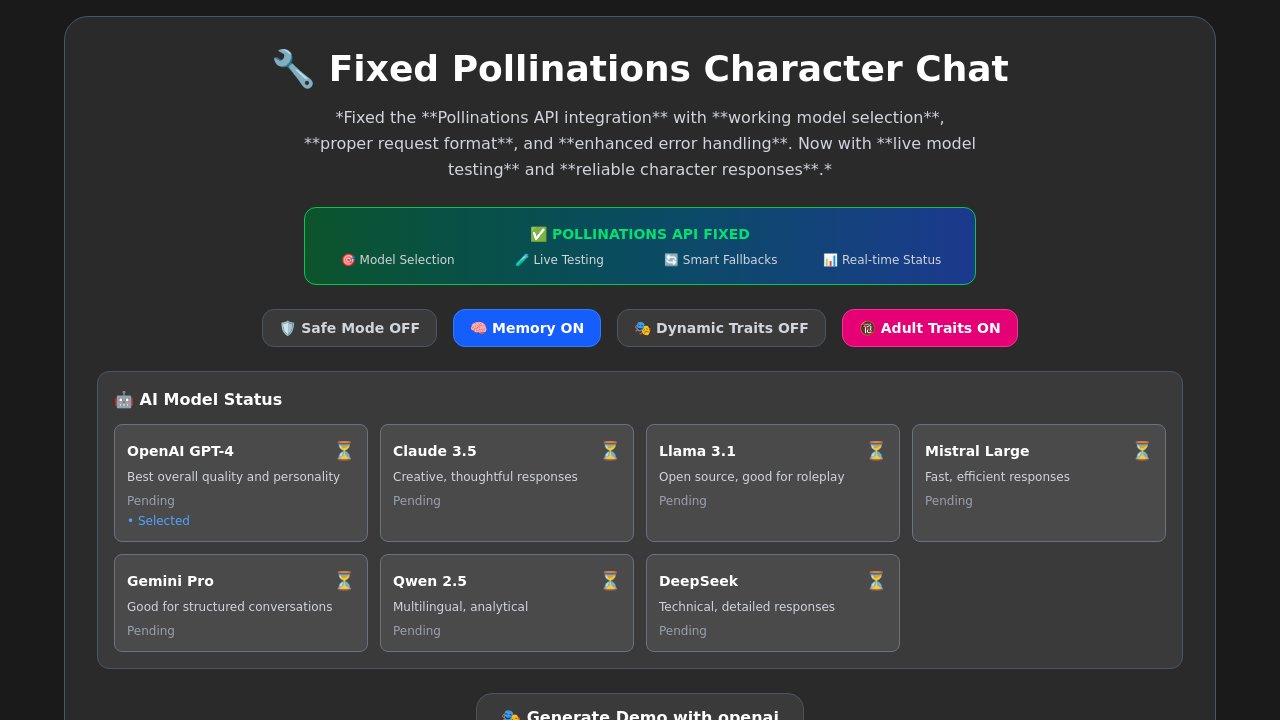Click the robot icon beside AI Model Status

124,400
